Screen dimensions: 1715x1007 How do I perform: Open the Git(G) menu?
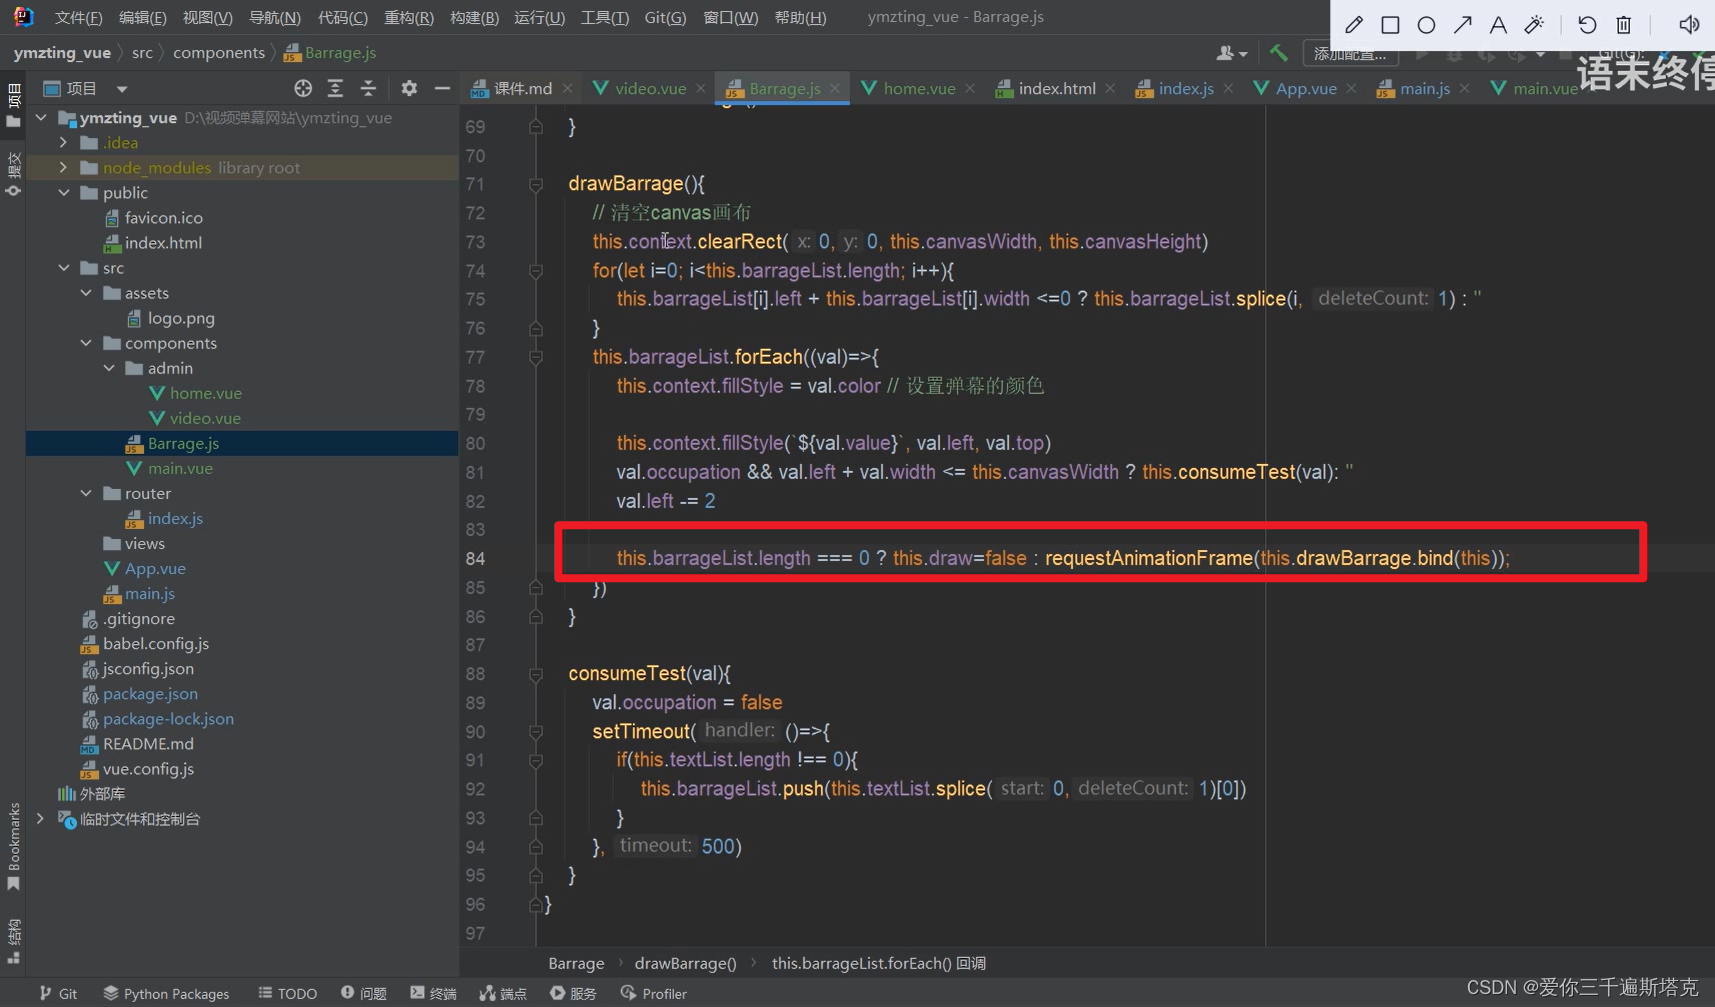point(665,17)
